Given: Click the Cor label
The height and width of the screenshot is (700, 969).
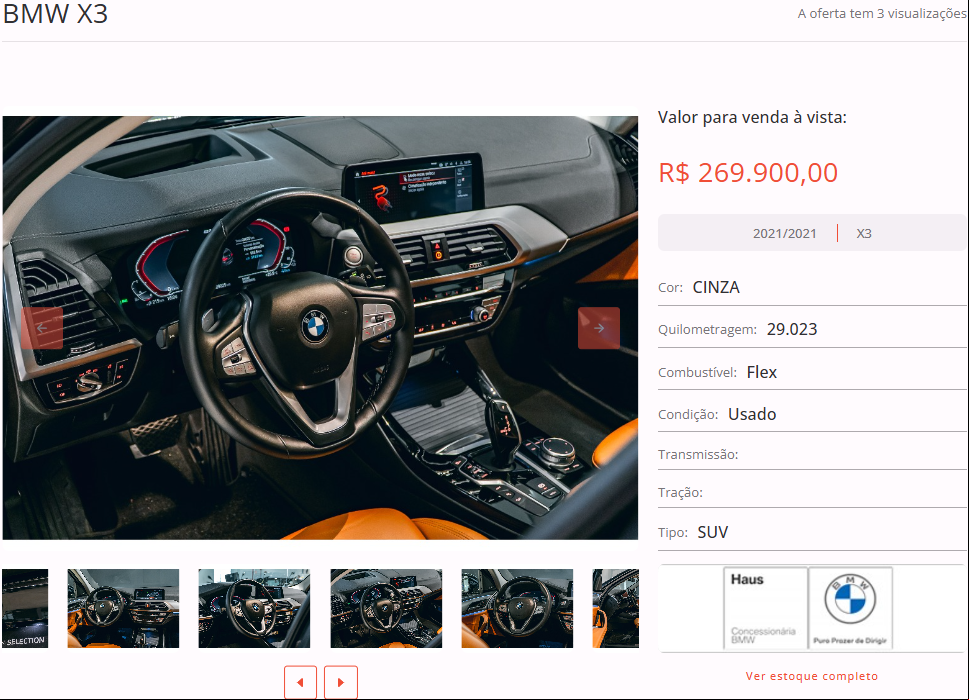Looking at the screenshot, I should (x=671, y=288).
